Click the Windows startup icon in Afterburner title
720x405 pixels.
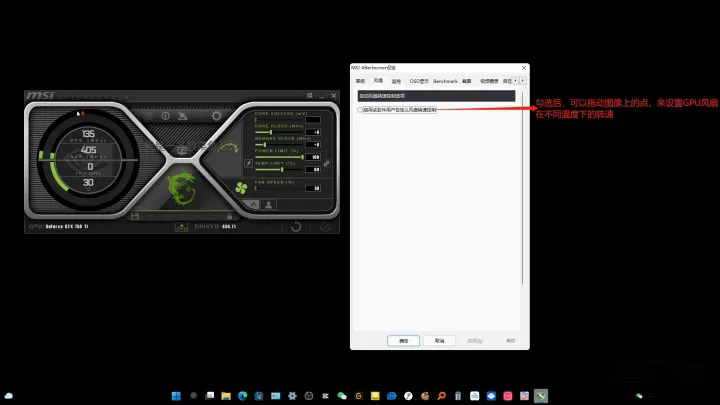coord(309,96)
